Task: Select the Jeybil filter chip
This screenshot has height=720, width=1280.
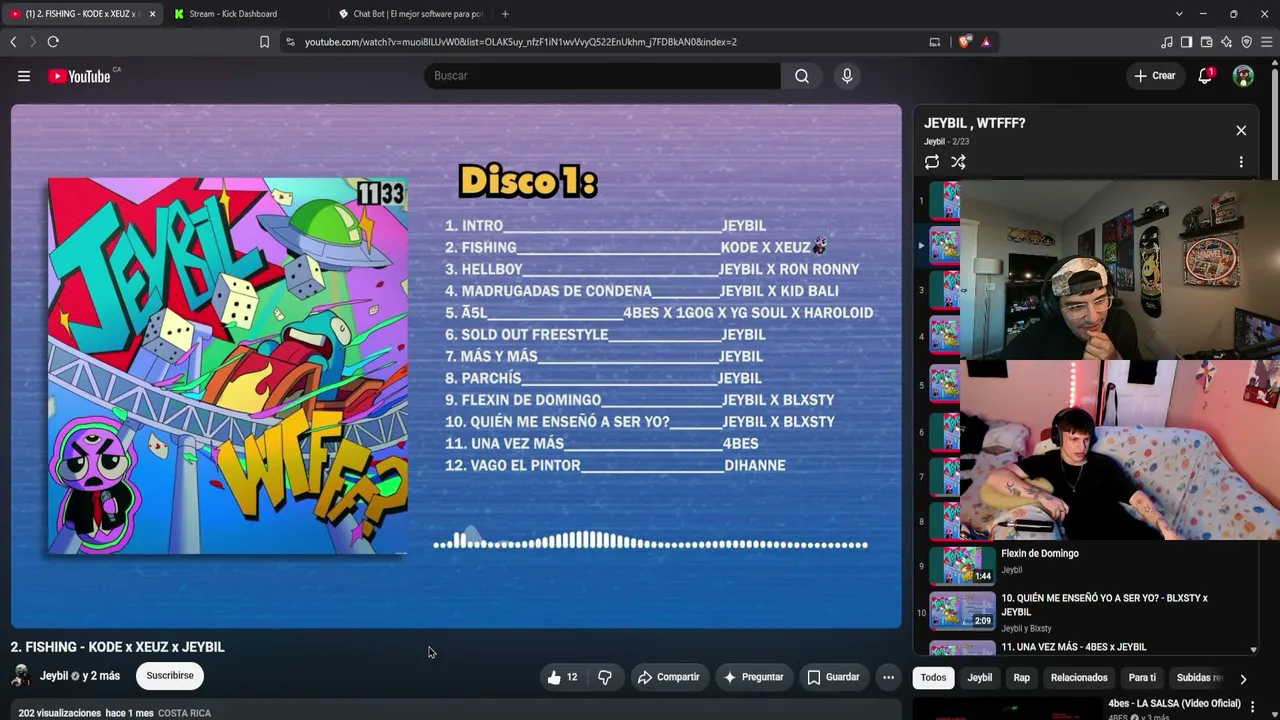Action: click(x=980, y=678)
